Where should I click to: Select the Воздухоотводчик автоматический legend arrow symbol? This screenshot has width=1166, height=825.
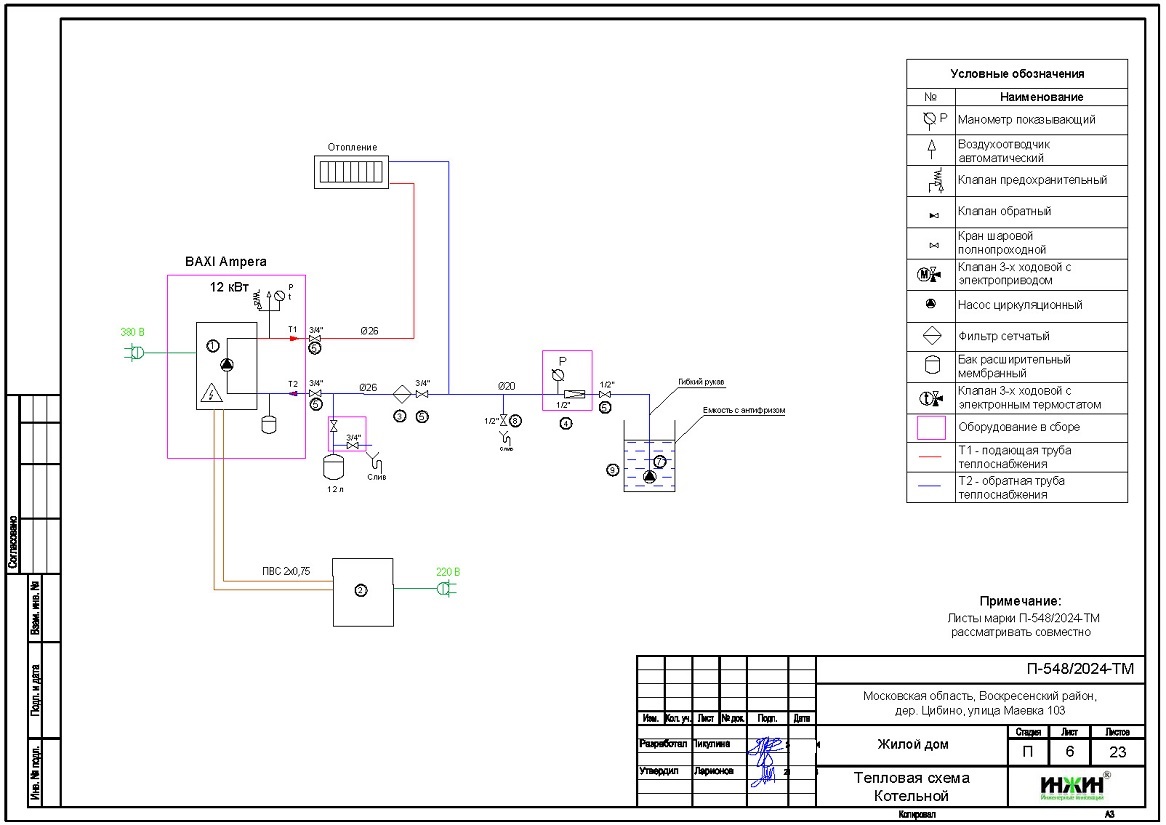tap(930, 150)
